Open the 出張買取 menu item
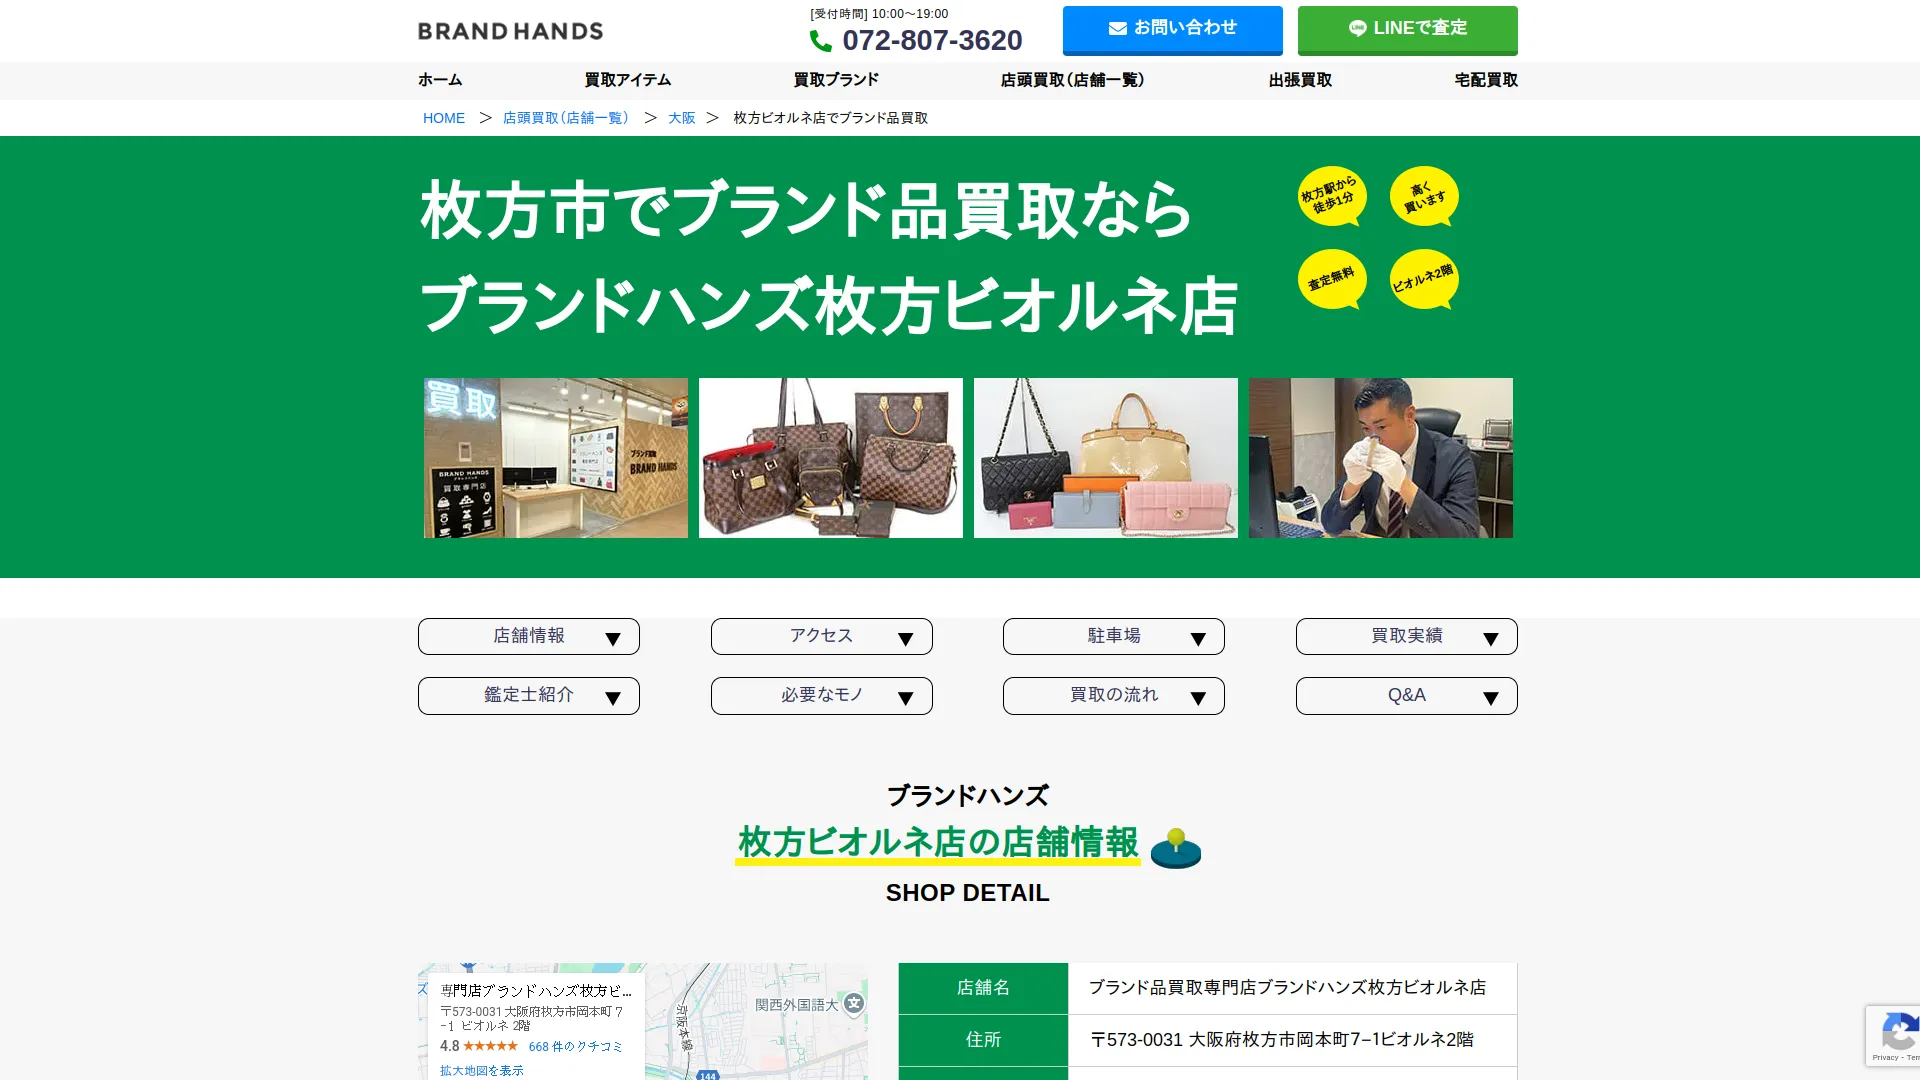The height and width of the screenshot is (1080, 1920). (x=1300, y=80)
